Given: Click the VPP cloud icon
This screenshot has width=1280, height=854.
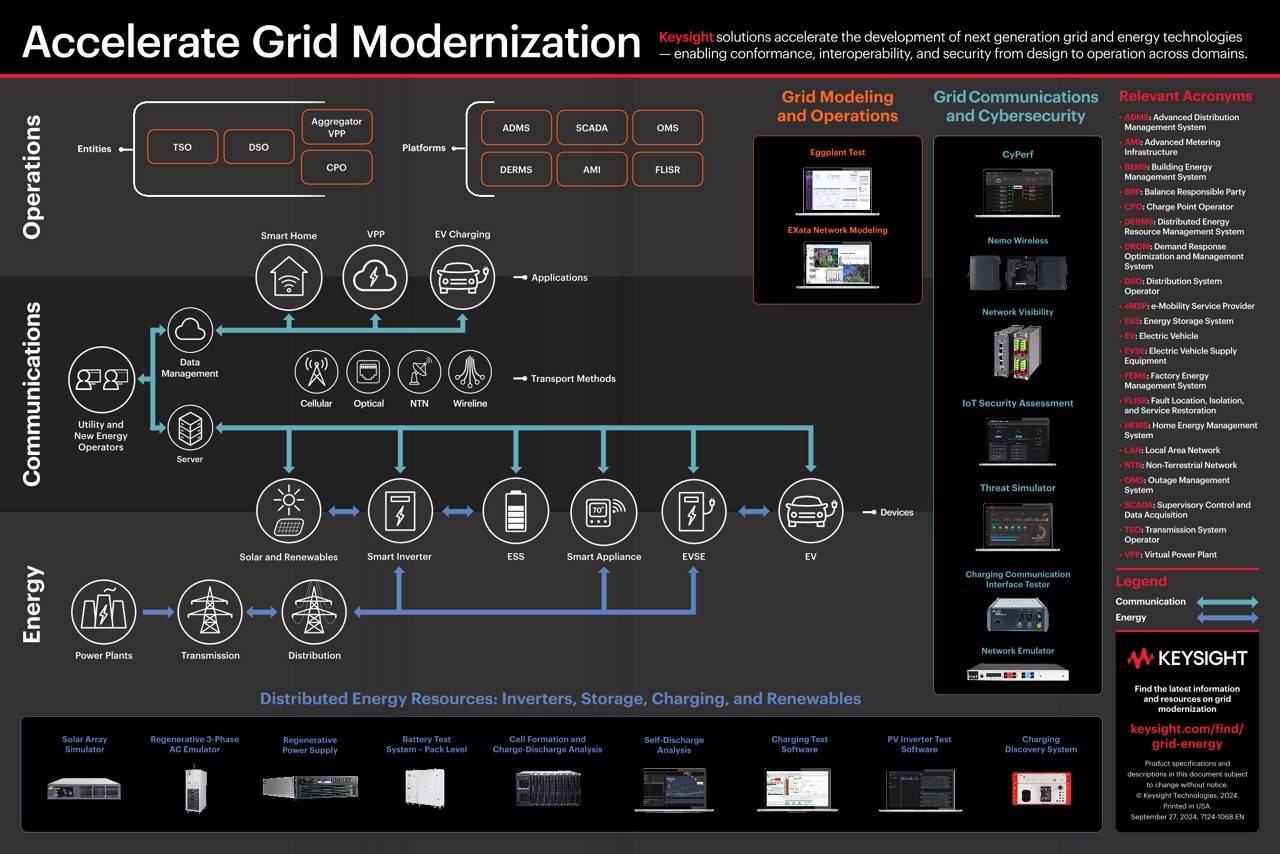Looking at the screenshot, I should [x=374, y=277].
